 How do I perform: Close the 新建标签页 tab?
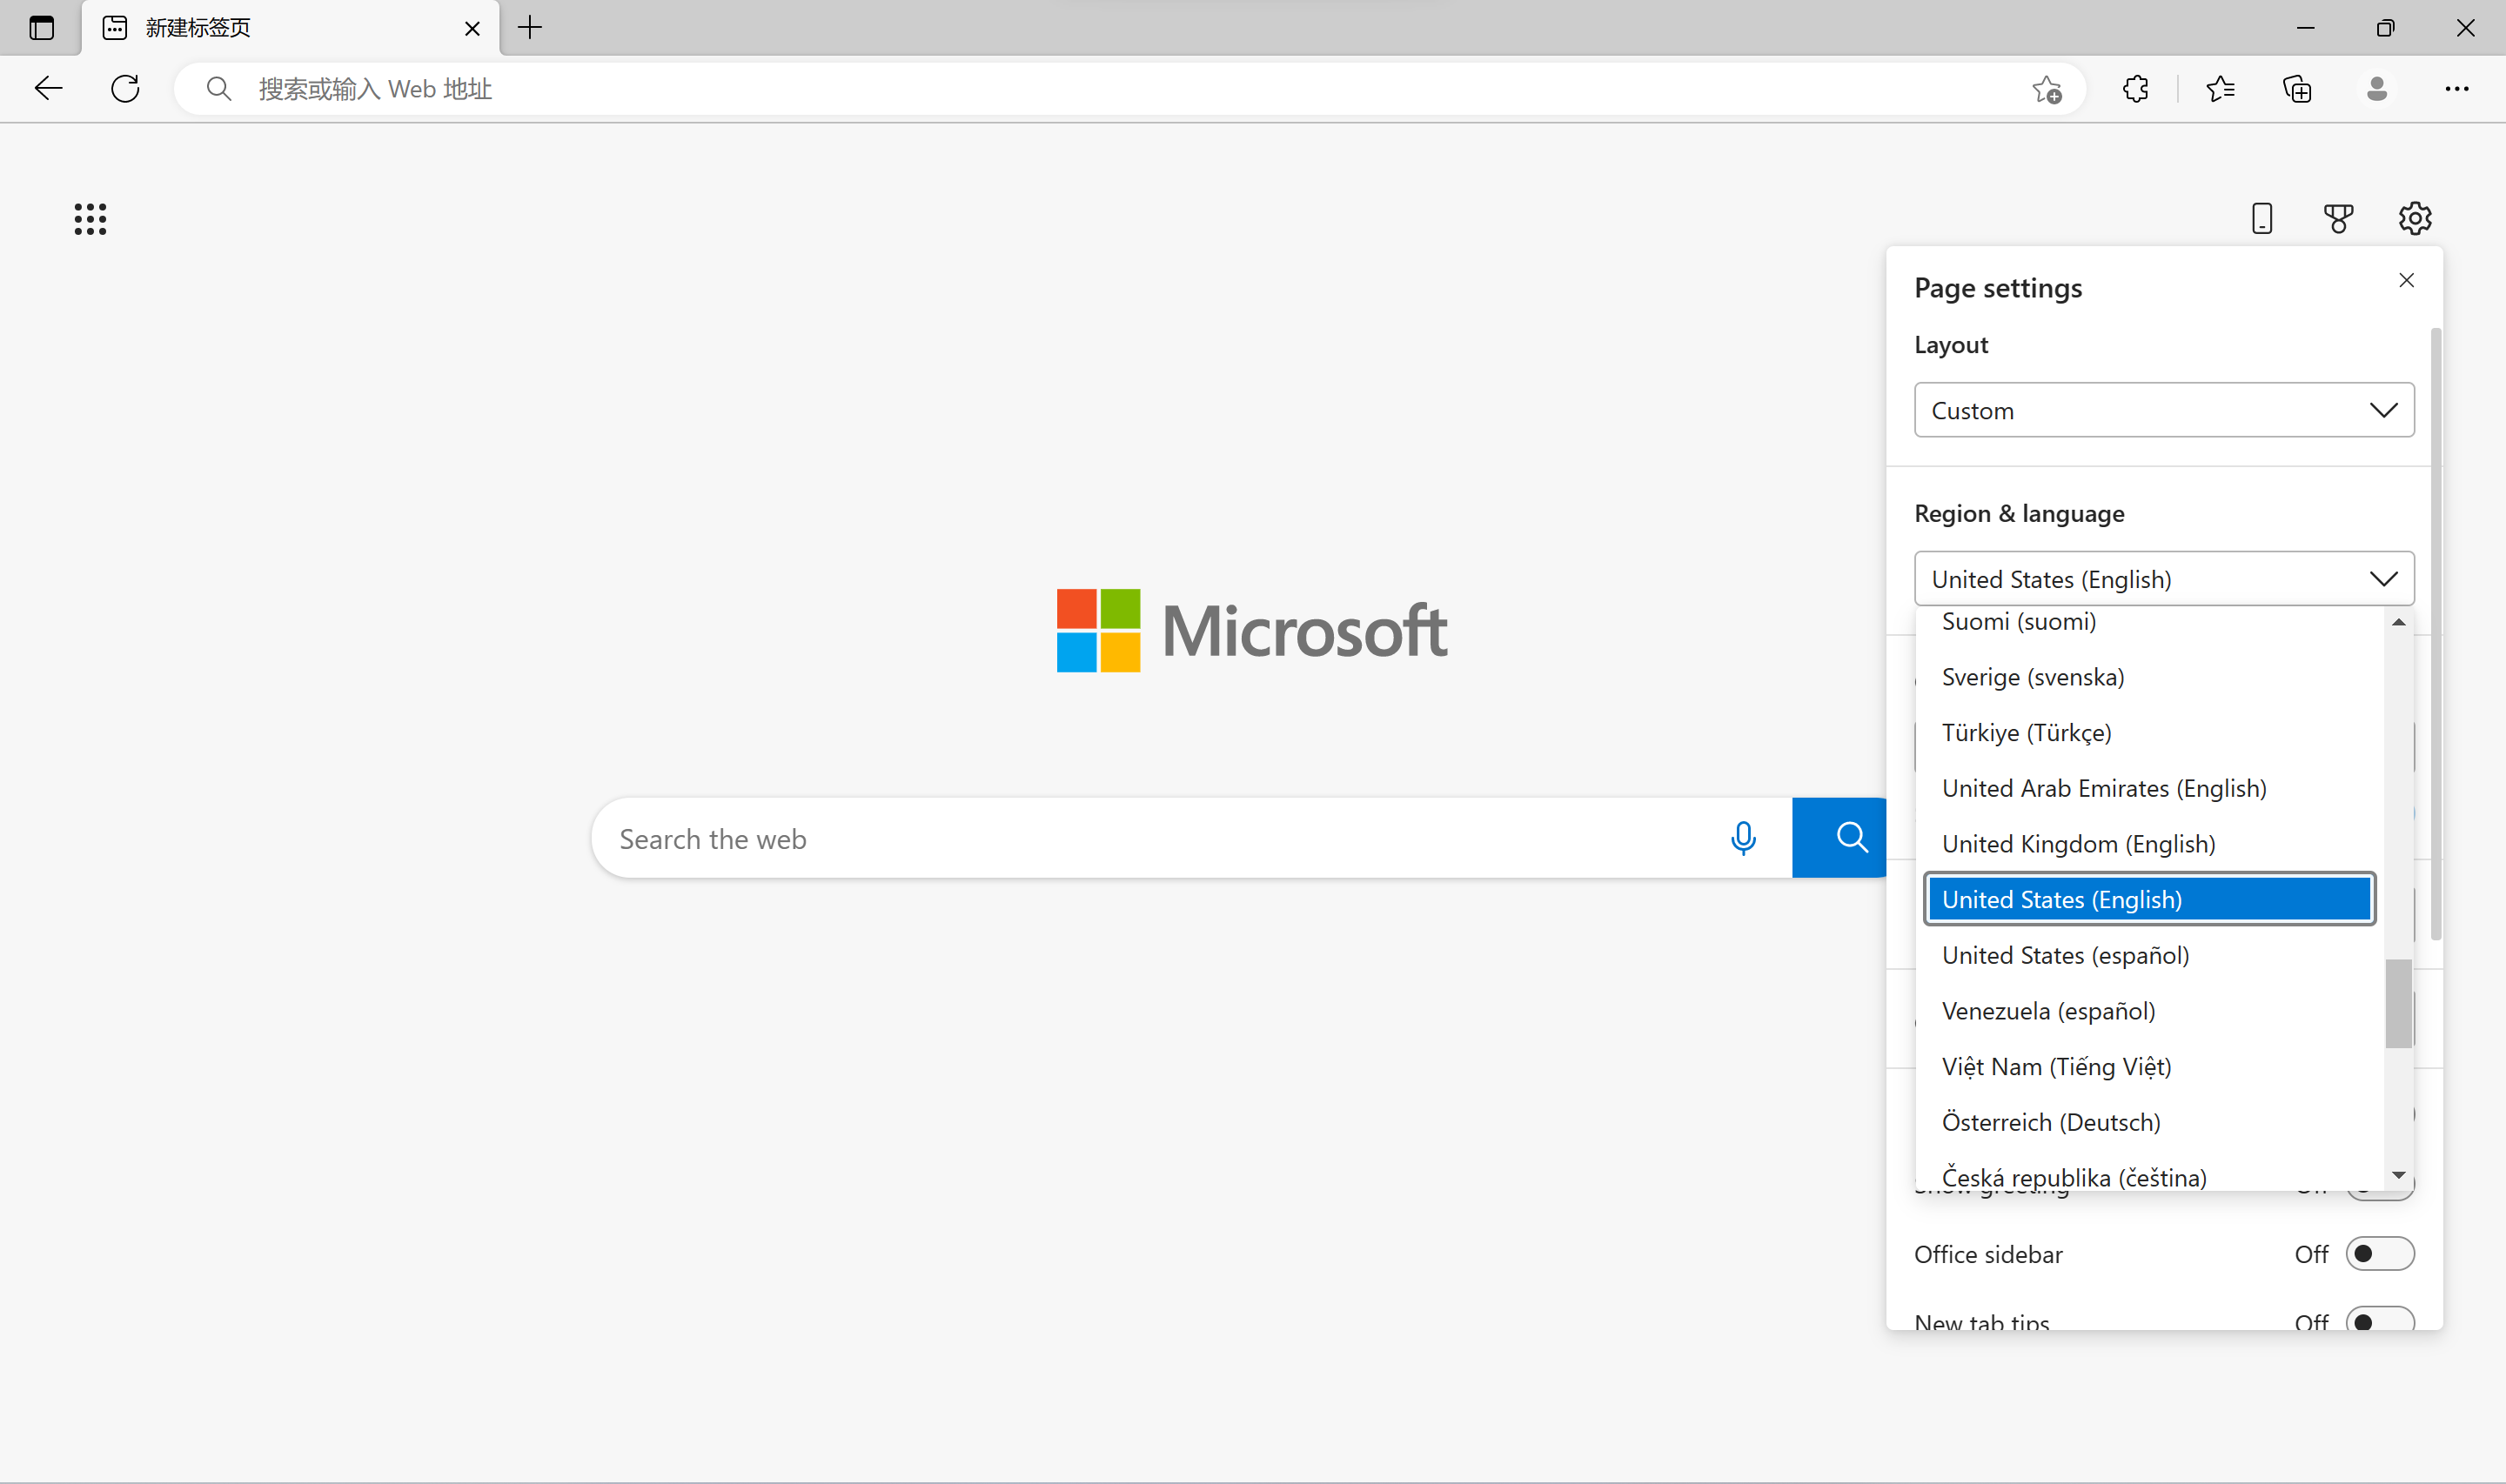coord(472,29)
